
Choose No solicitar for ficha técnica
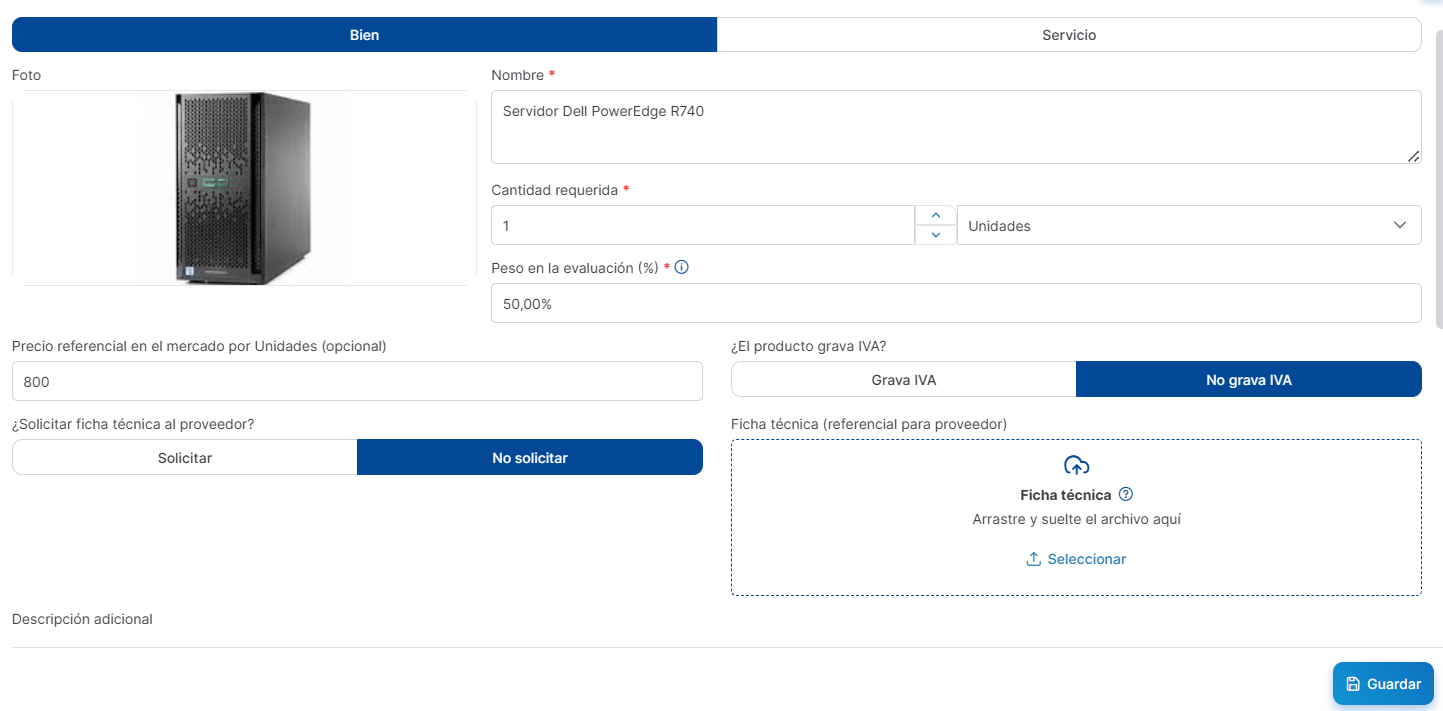tap(529, 458)
